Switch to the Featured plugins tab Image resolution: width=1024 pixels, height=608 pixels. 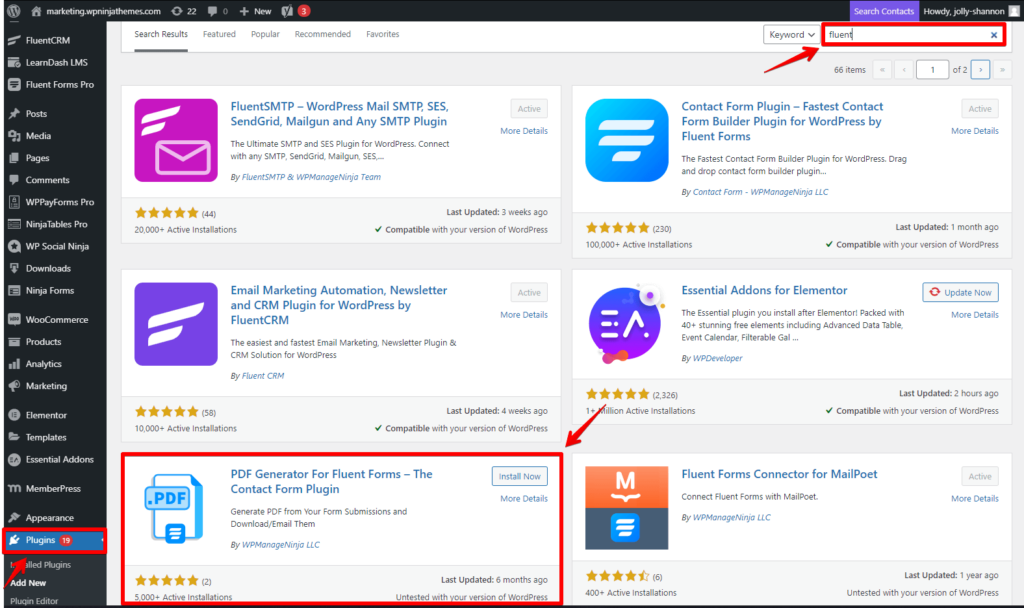219,33
